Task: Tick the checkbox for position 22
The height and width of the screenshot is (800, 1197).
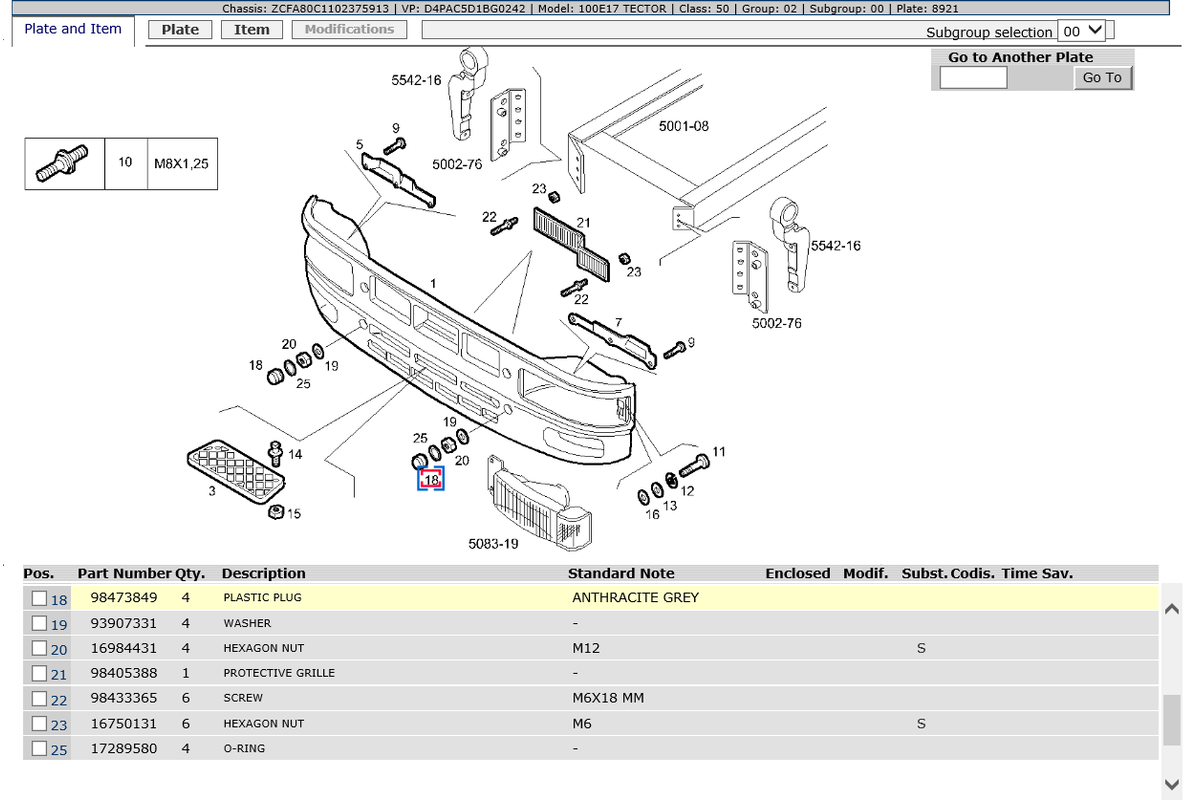Action: (x=39, y=698)
